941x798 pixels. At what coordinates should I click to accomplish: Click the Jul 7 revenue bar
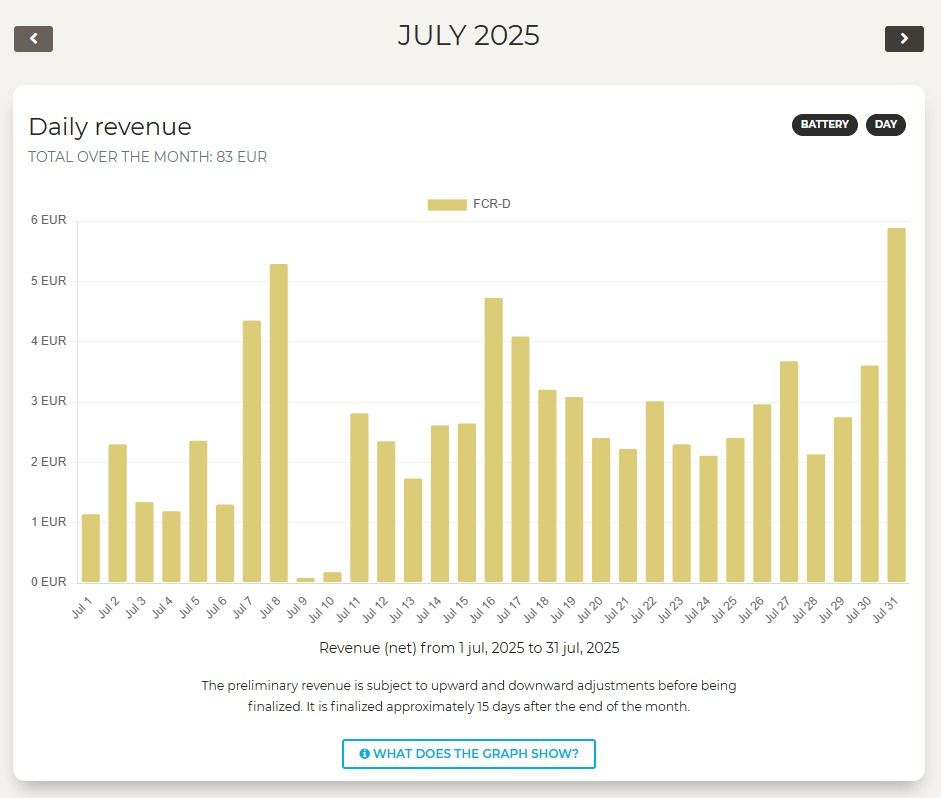point(252,451)
